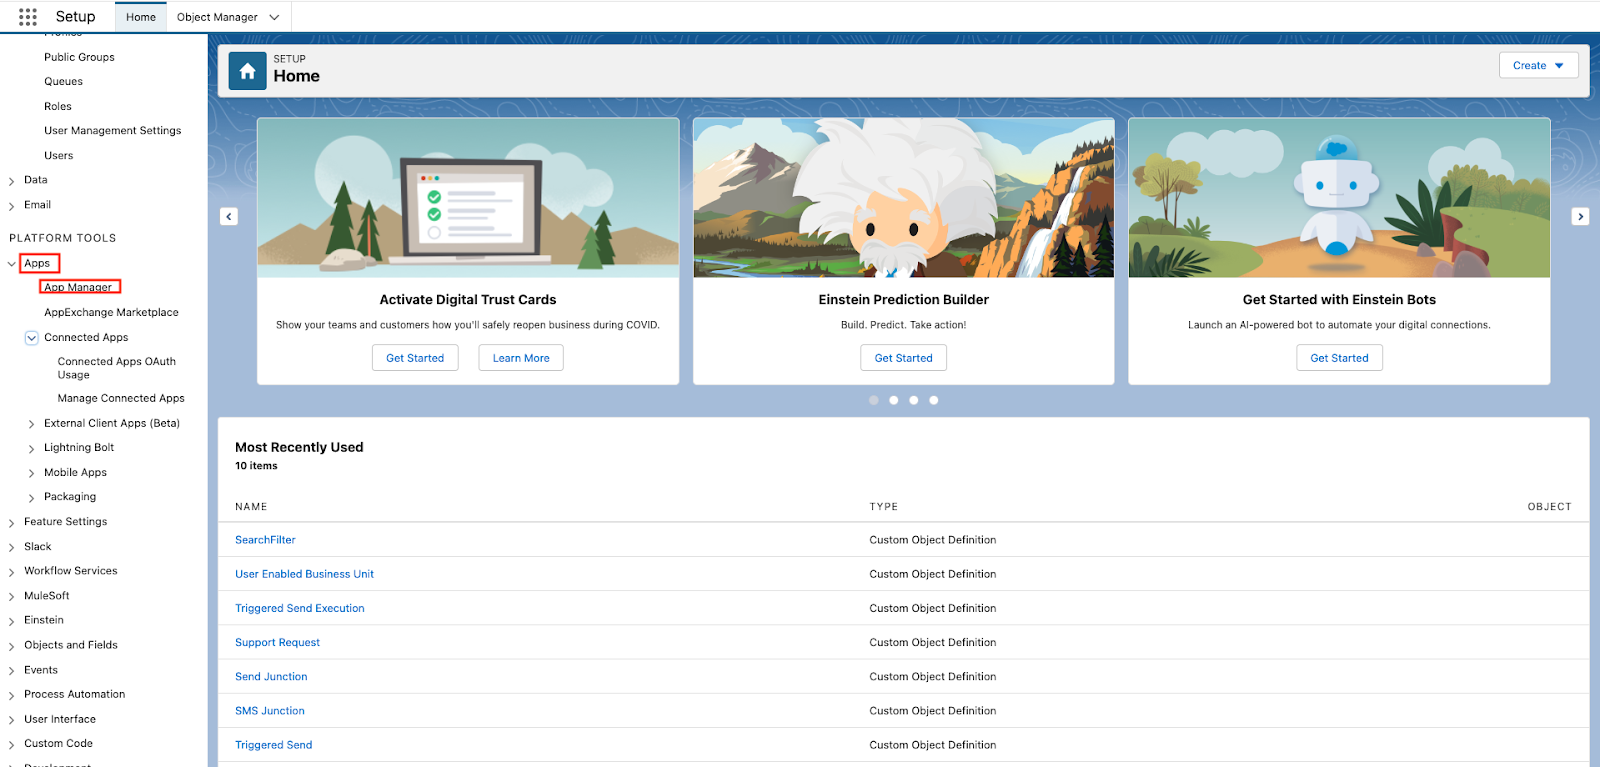Viewport: 1600px width, 767px height.
Task: Open the Create dropdown button
Action: point(1538,65)
